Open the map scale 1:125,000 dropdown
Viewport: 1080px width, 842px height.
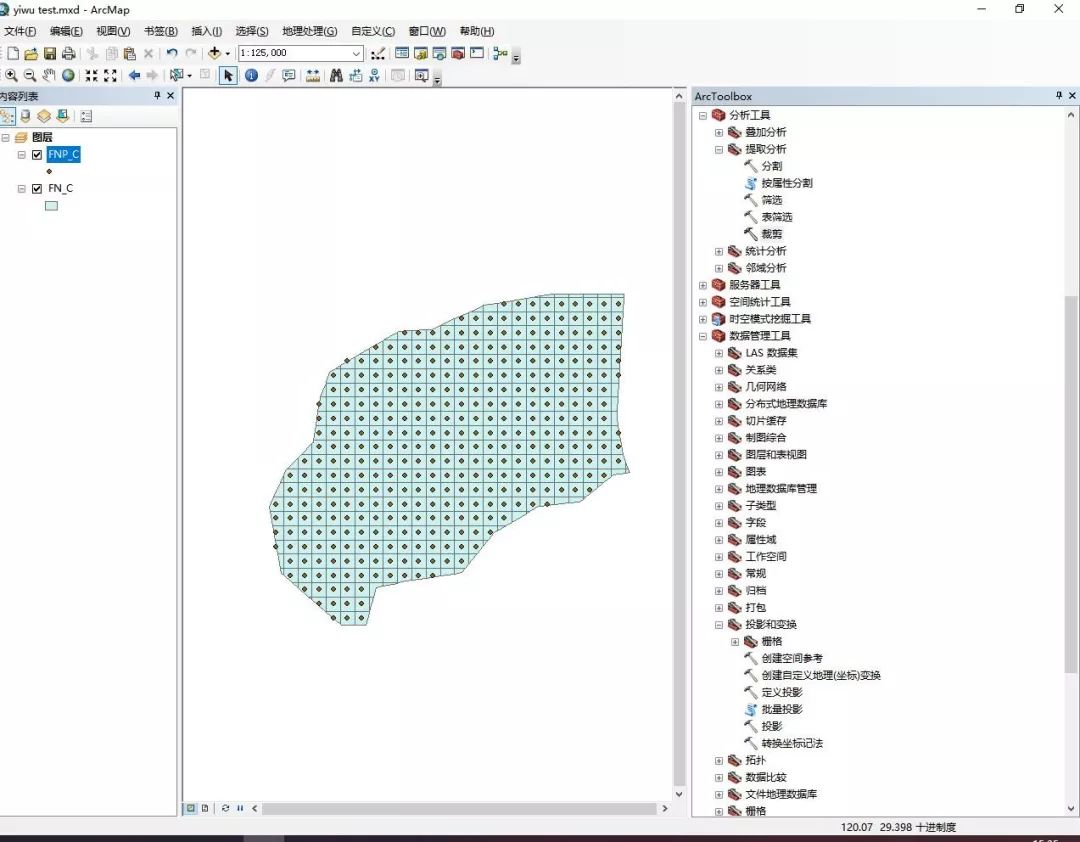tap(356, 53)
